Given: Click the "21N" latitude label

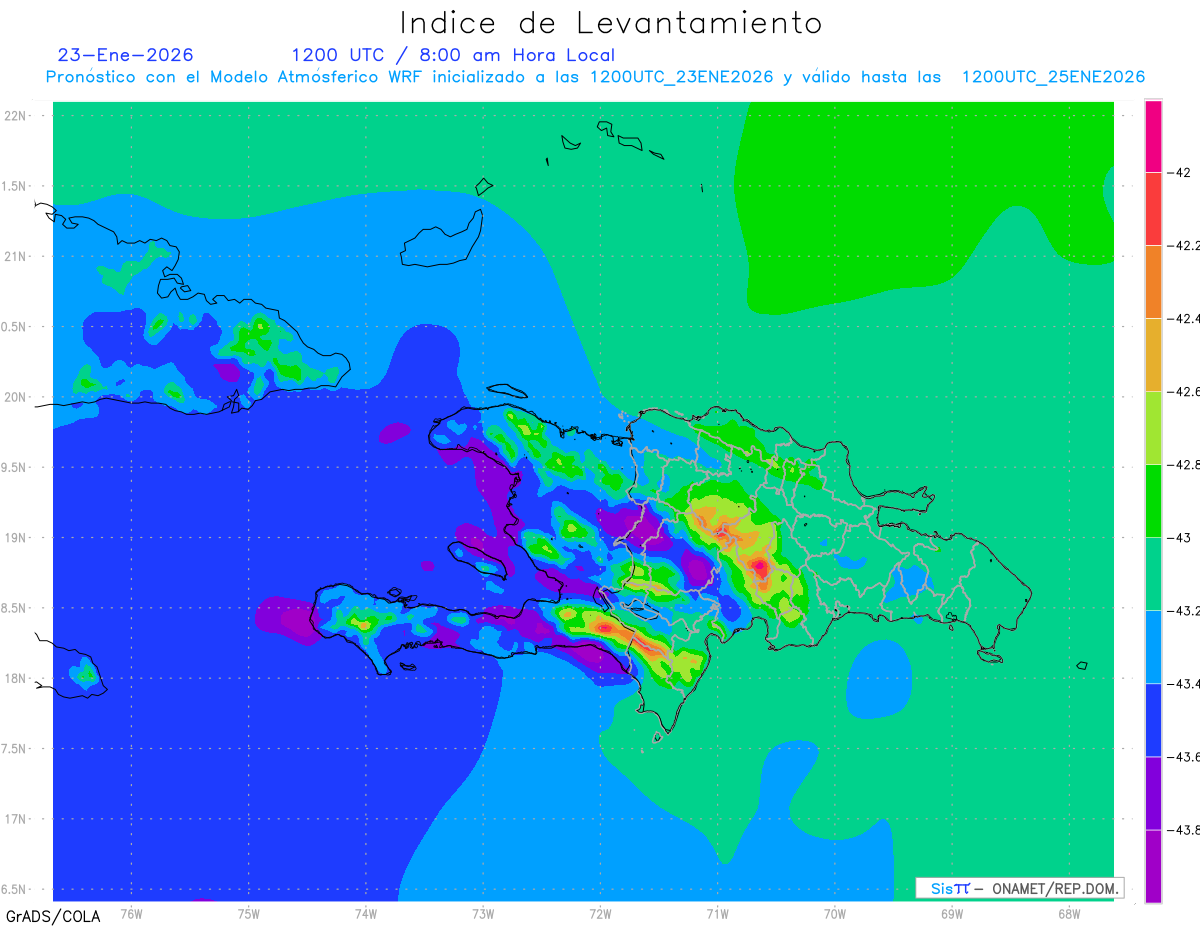Looking at the screenshot, I should [16, 257].
